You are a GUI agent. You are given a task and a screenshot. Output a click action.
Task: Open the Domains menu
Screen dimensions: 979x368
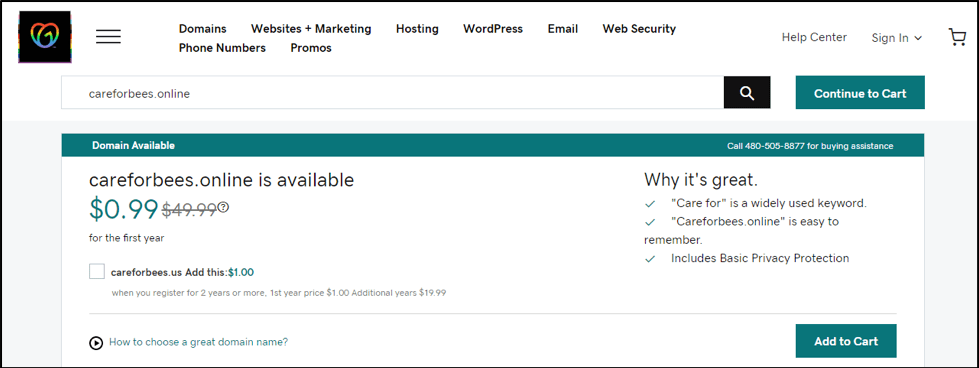pyautogui.click(x=202, y=29)
